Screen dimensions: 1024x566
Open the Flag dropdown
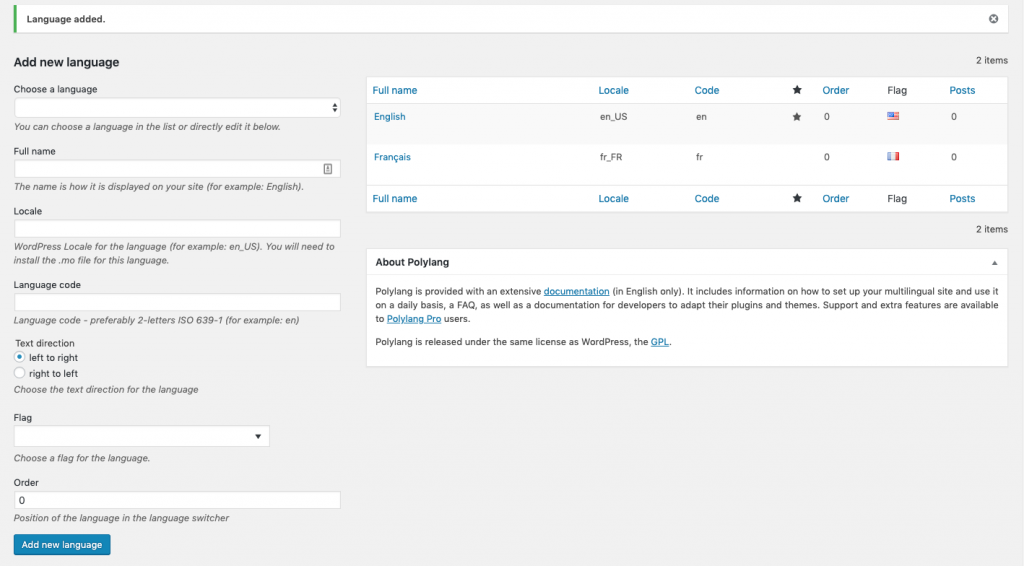point(142,436)
